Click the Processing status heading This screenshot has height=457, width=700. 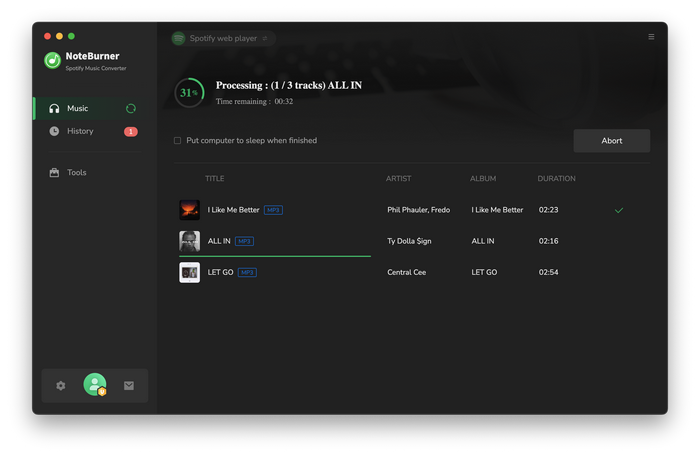coord(289,85)
